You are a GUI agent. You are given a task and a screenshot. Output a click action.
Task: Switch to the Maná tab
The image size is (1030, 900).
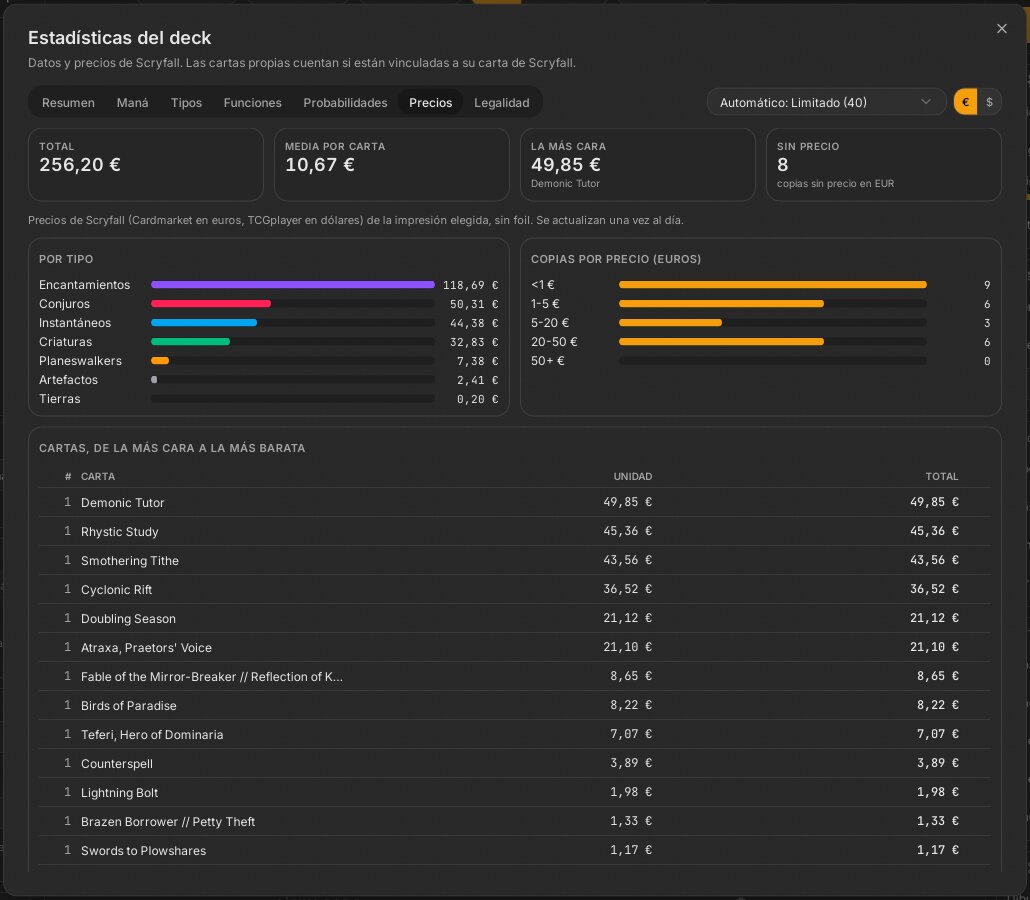[x=133, y=102]
